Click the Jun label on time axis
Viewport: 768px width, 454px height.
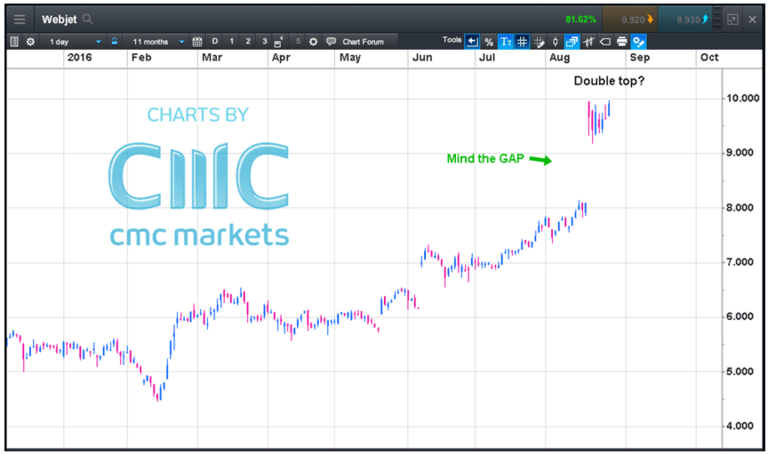(x=422, y=57)
